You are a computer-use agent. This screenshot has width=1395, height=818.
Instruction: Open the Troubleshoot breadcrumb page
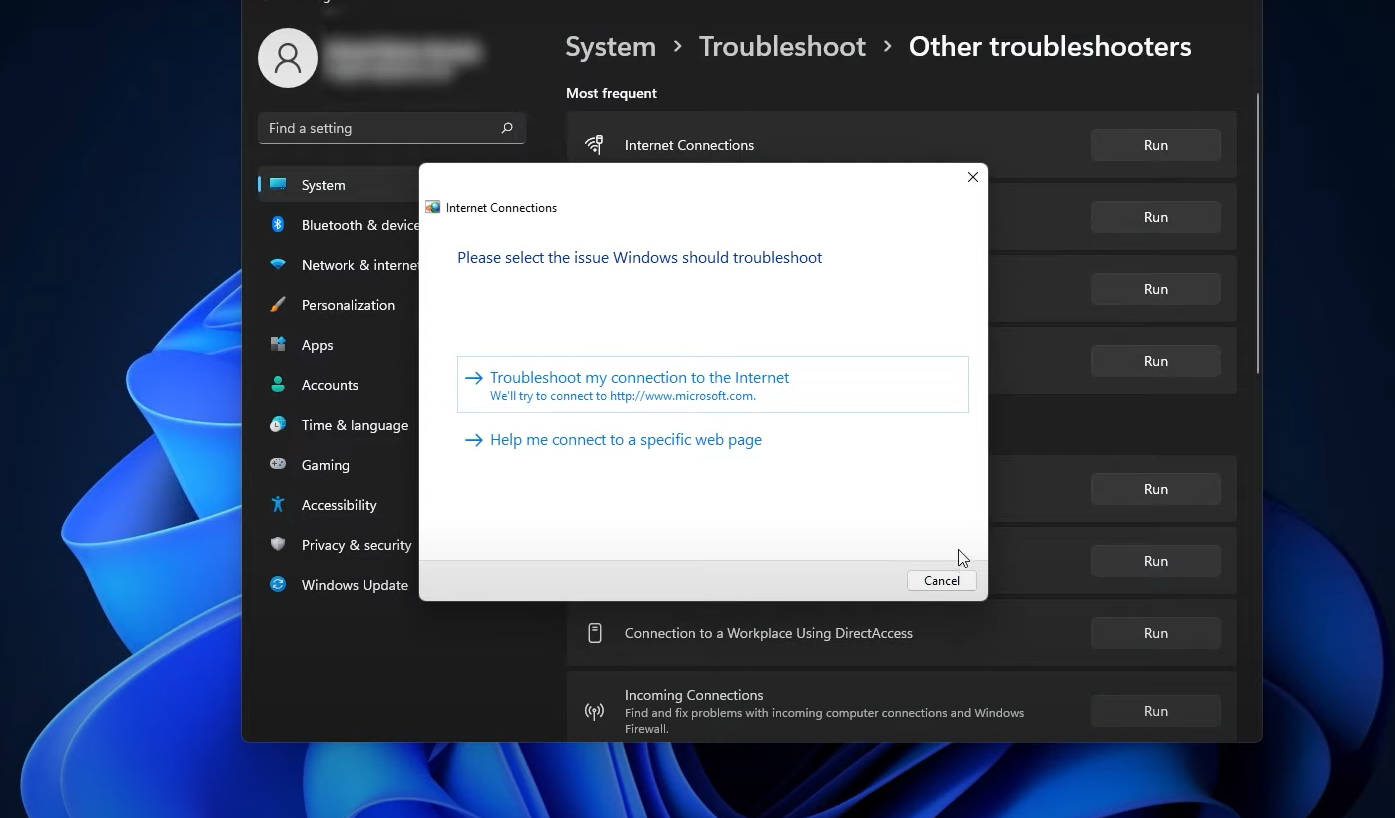pyautogui.click(x=782, y=46)
